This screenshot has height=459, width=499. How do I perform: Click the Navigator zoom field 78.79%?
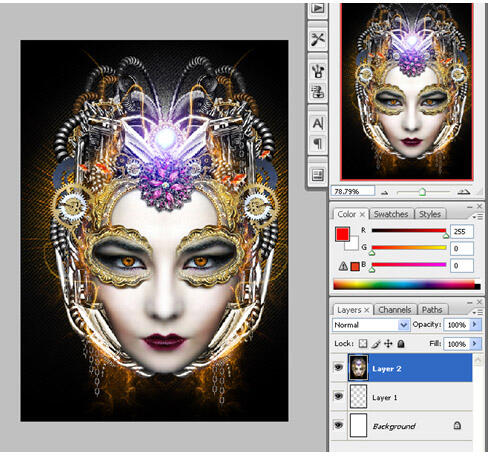(353, 191)
